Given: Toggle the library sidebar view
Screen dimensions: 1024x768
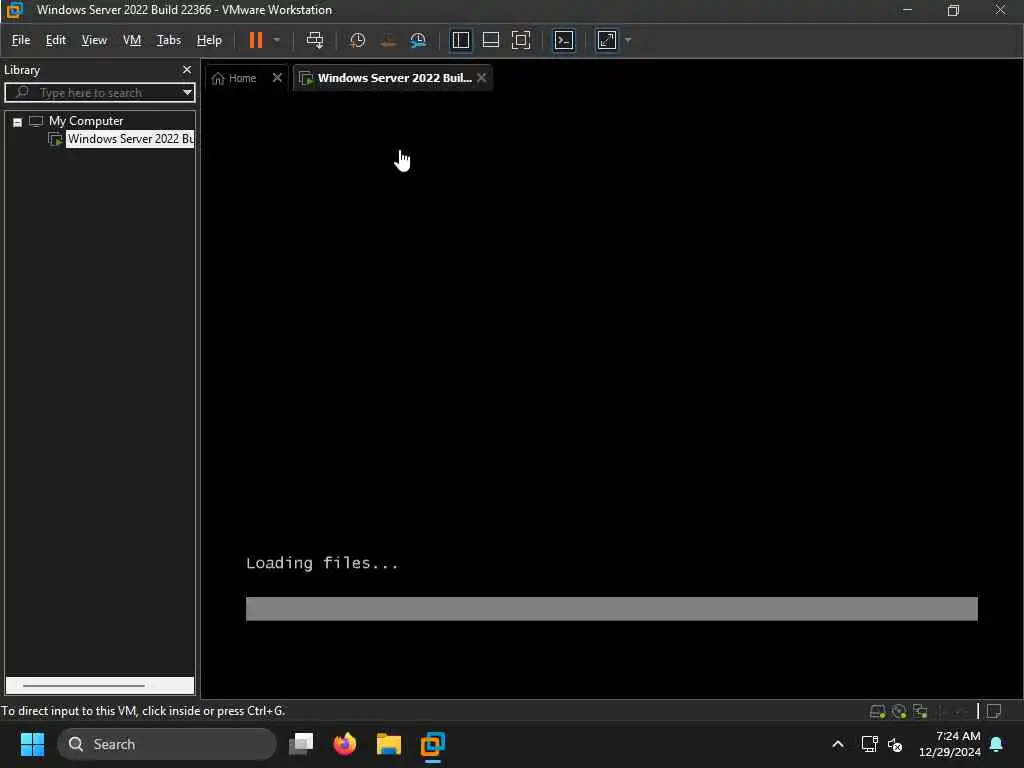Looking at the screenshot, I should click(460, 40).
